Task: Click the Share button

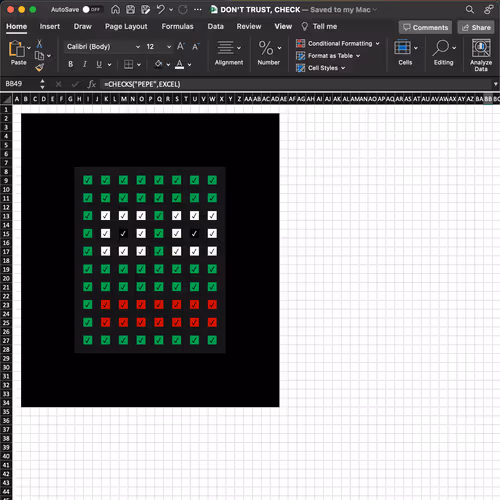Action: click(476, 27)
